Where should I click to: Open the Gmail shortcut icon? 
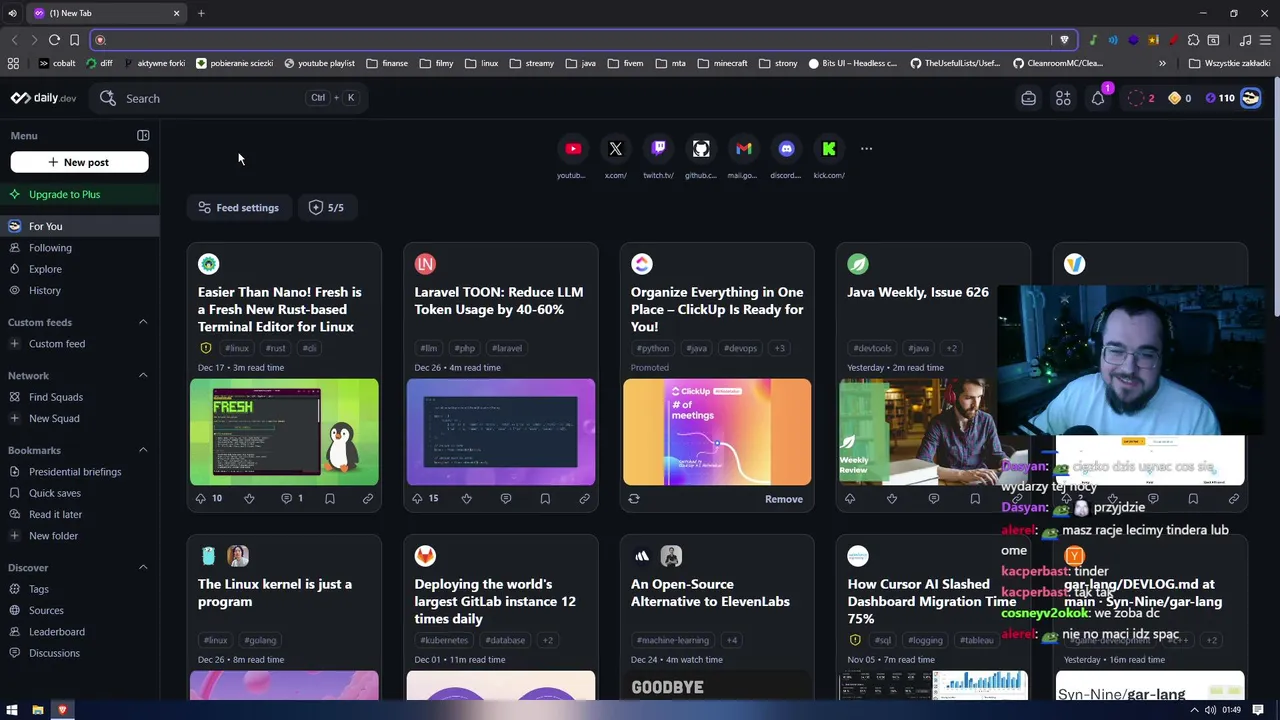pyautogui.click(x=744, y=149)
